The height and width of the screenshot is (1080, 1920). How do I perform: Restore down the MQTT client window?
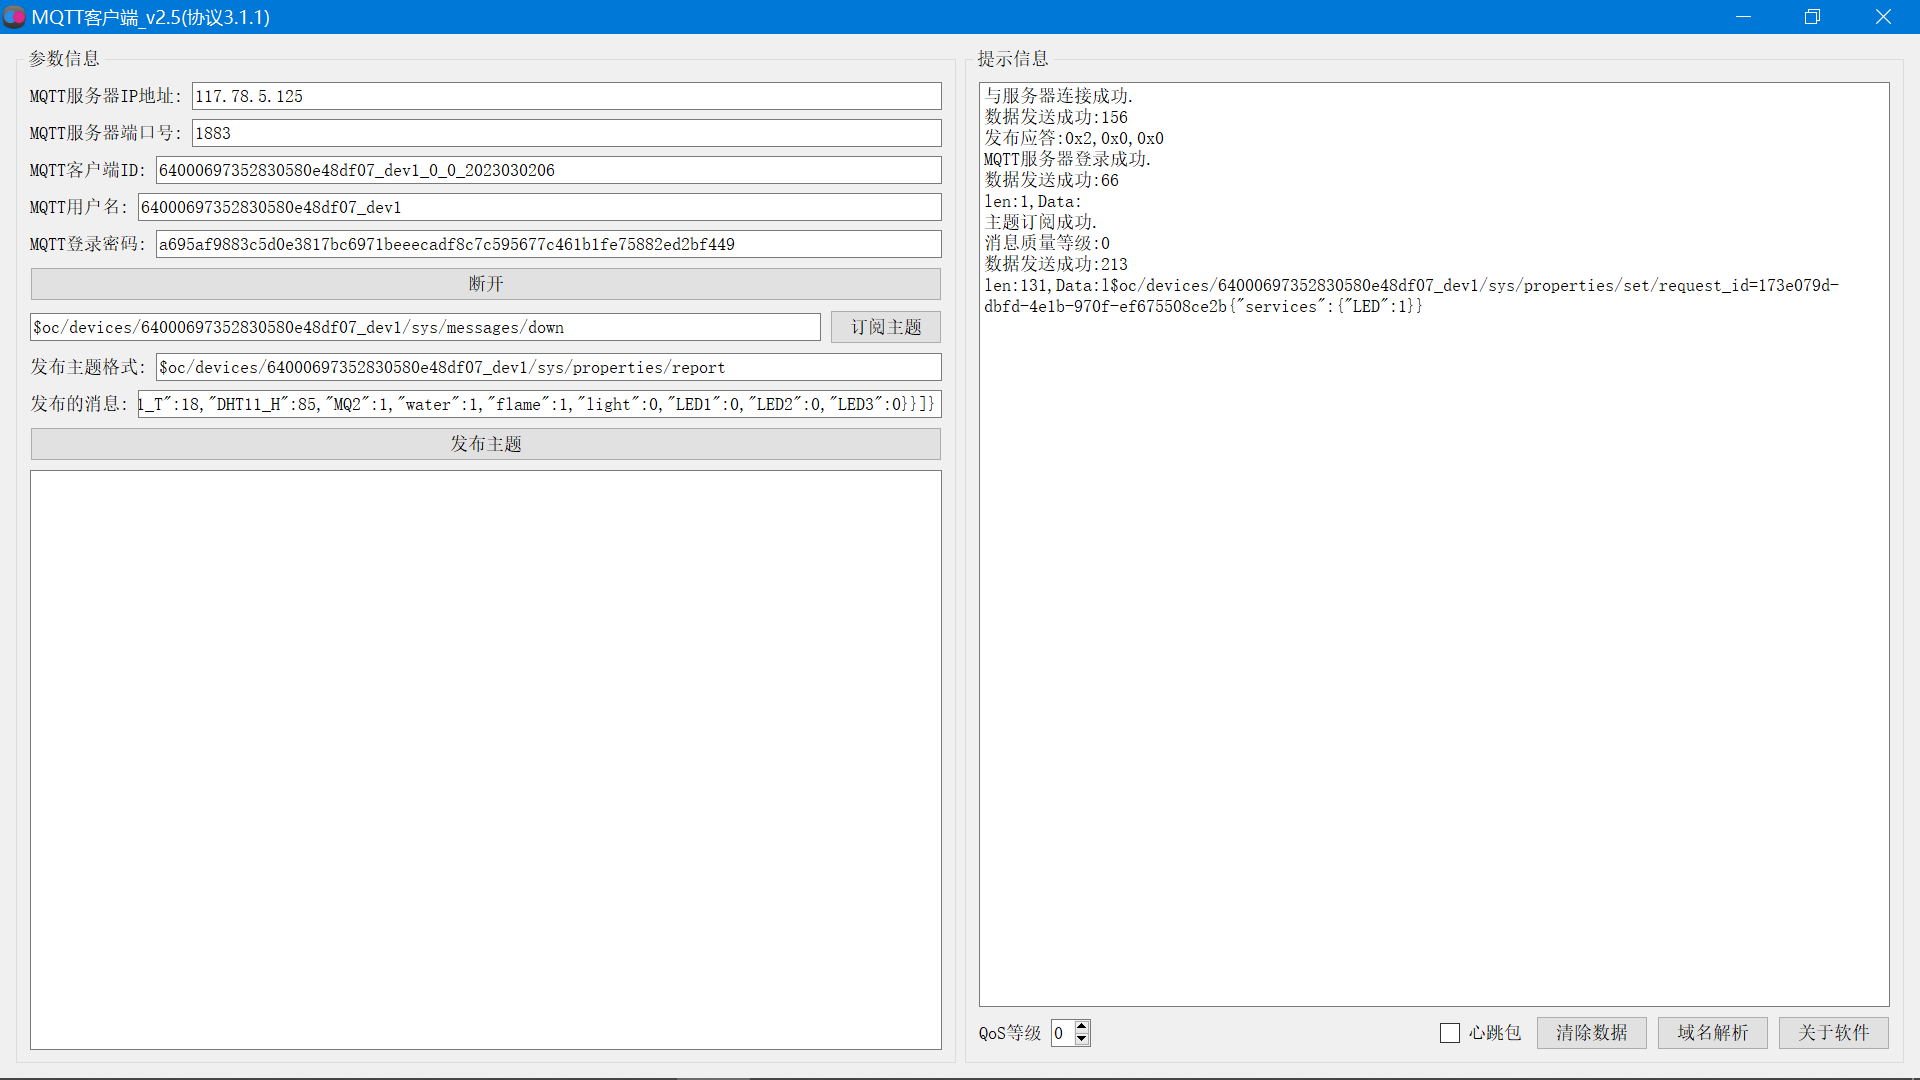[1812, 17]
